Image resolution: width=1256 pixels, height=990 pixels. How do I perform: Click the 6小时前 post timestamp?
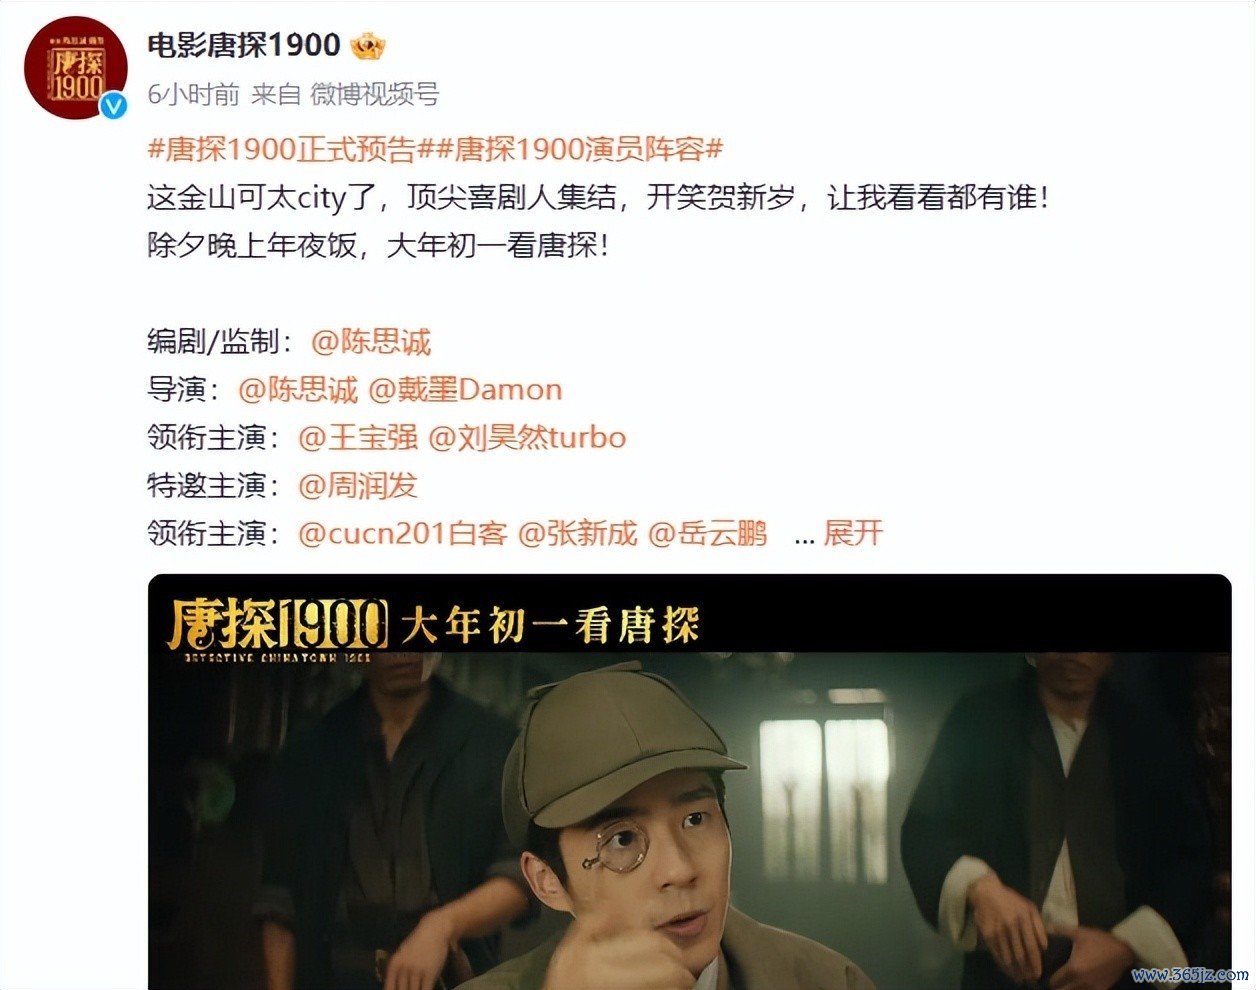point(194,95)
